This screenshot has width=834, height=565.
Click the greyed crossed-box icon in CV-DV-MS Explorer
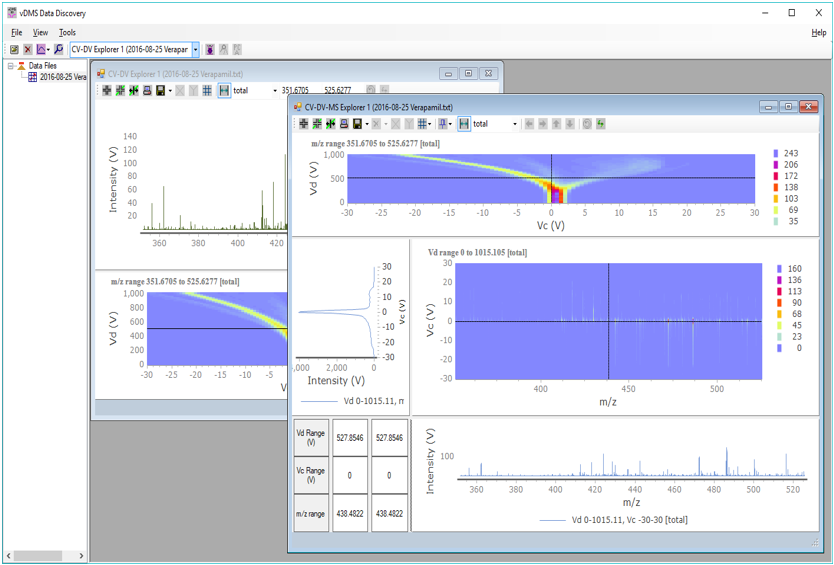coord(395,123)
